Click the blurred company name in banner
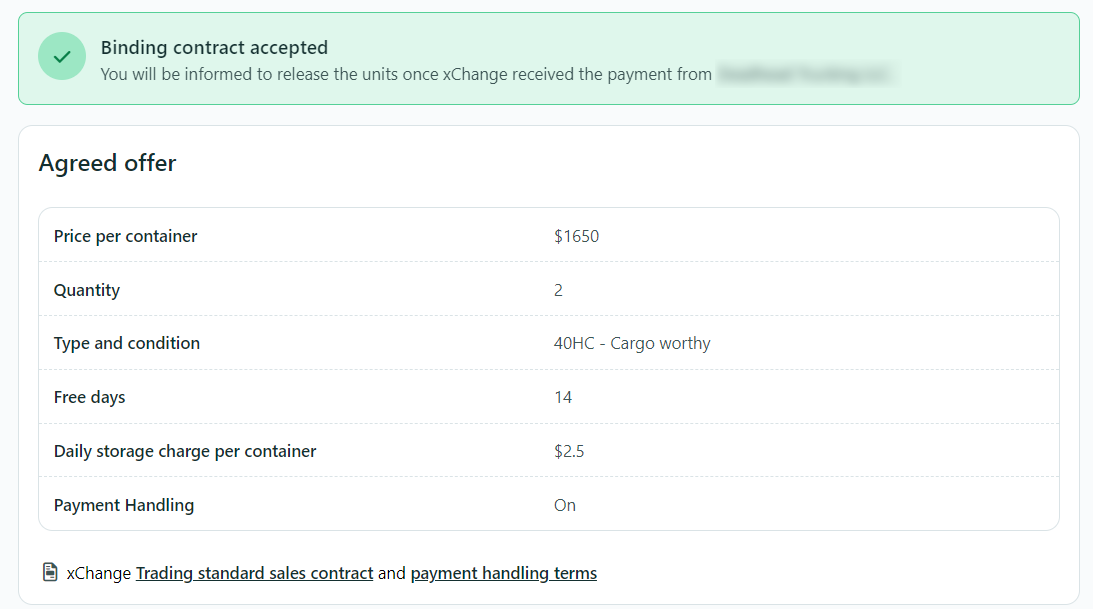The width and height of the screenshot is (1093, 609). tap(805, 74)
